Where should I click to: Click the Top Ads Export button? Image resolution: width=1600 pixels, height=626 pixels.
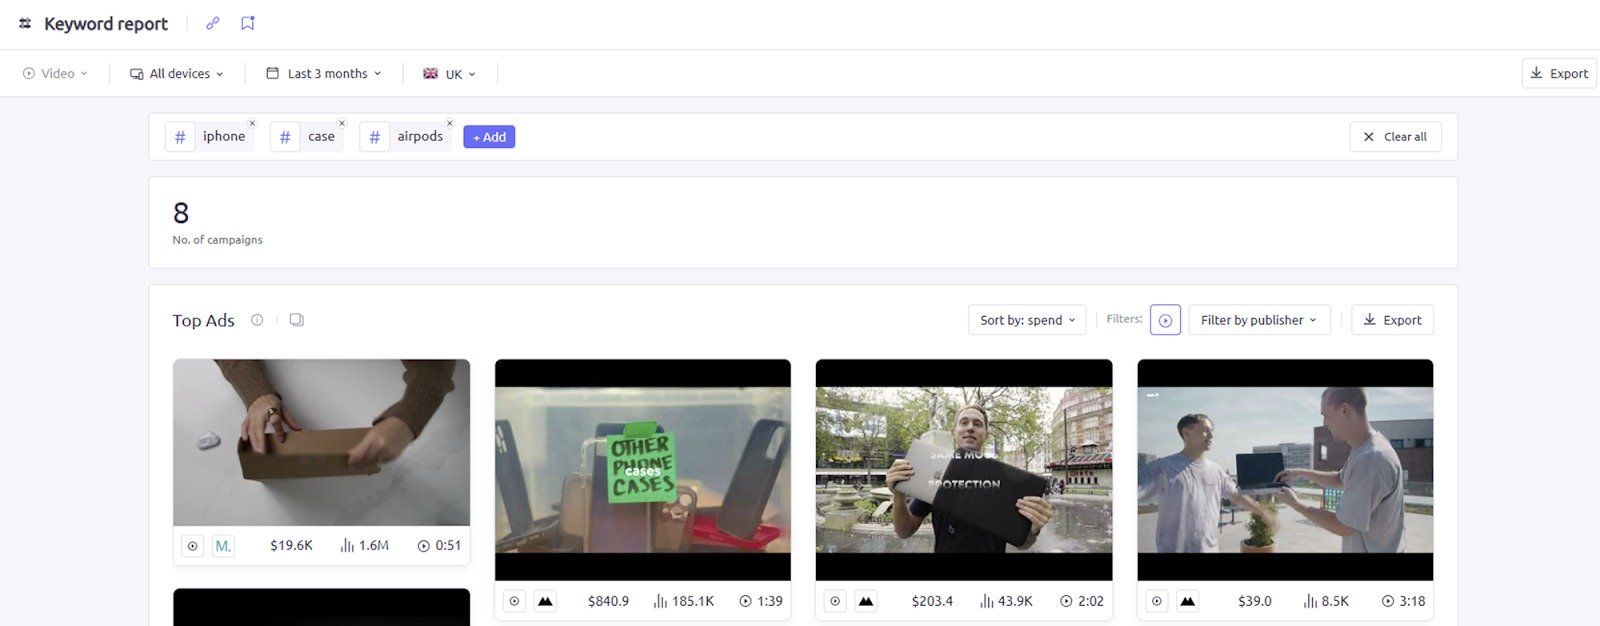coord(1393,320)
